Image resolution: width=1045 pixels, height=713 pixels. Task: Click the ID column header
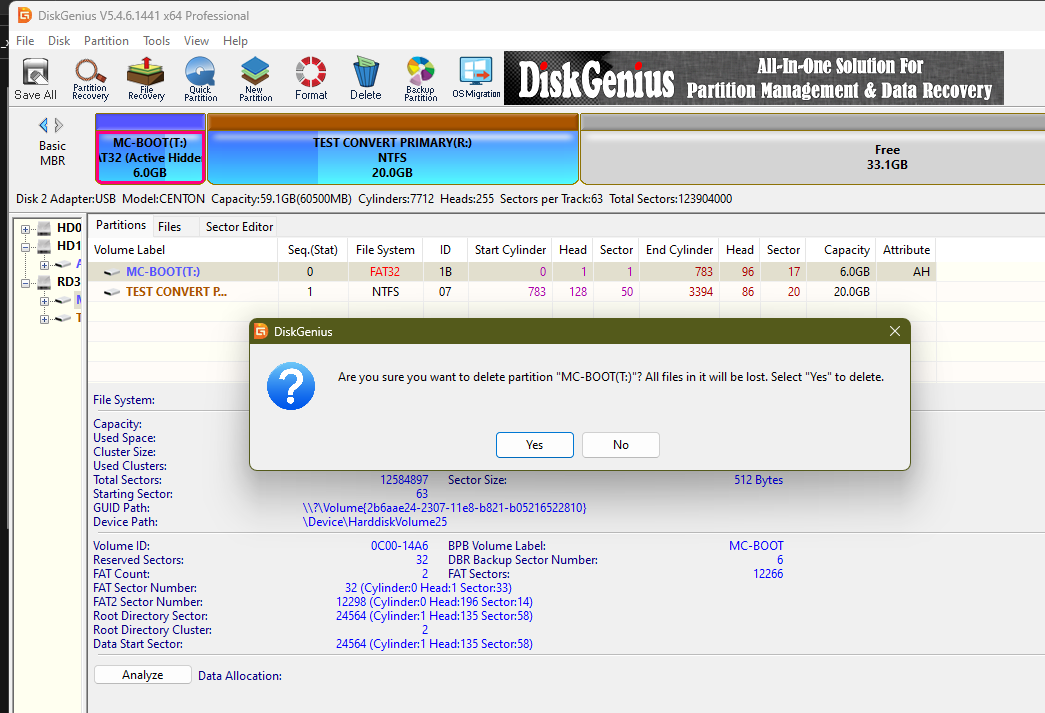[445, 250]
